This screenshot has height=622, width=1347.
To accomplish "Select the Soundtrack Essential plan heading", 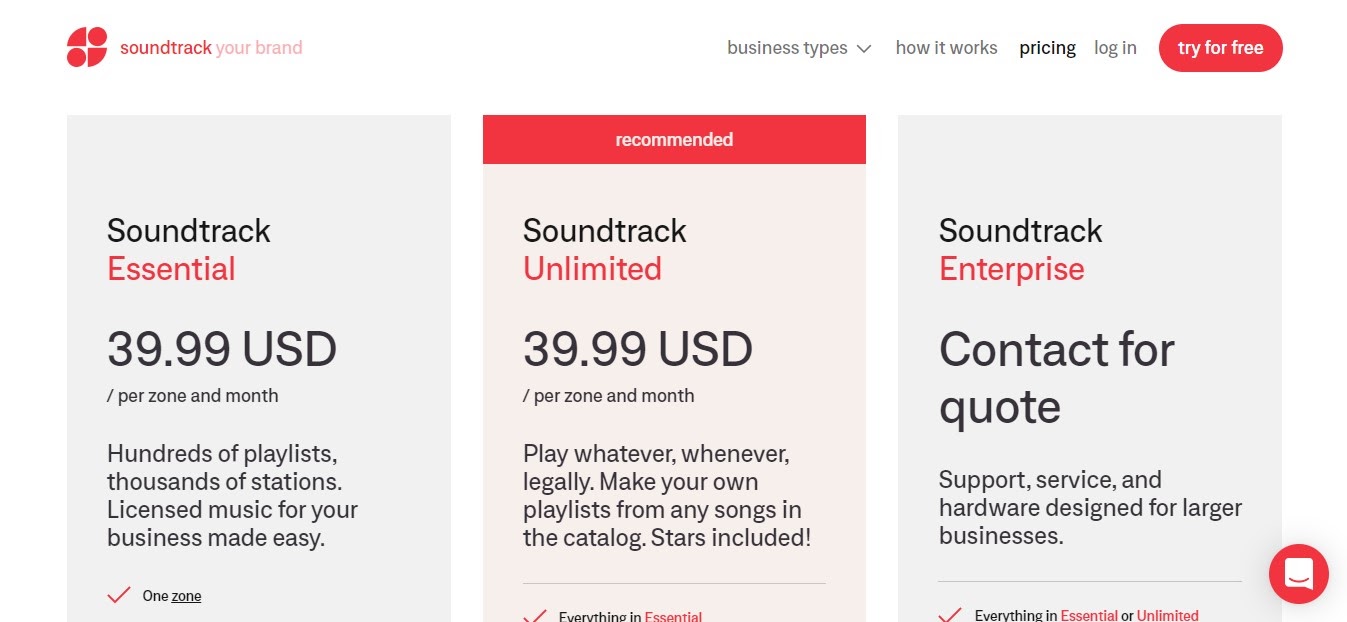I will 189,250.
